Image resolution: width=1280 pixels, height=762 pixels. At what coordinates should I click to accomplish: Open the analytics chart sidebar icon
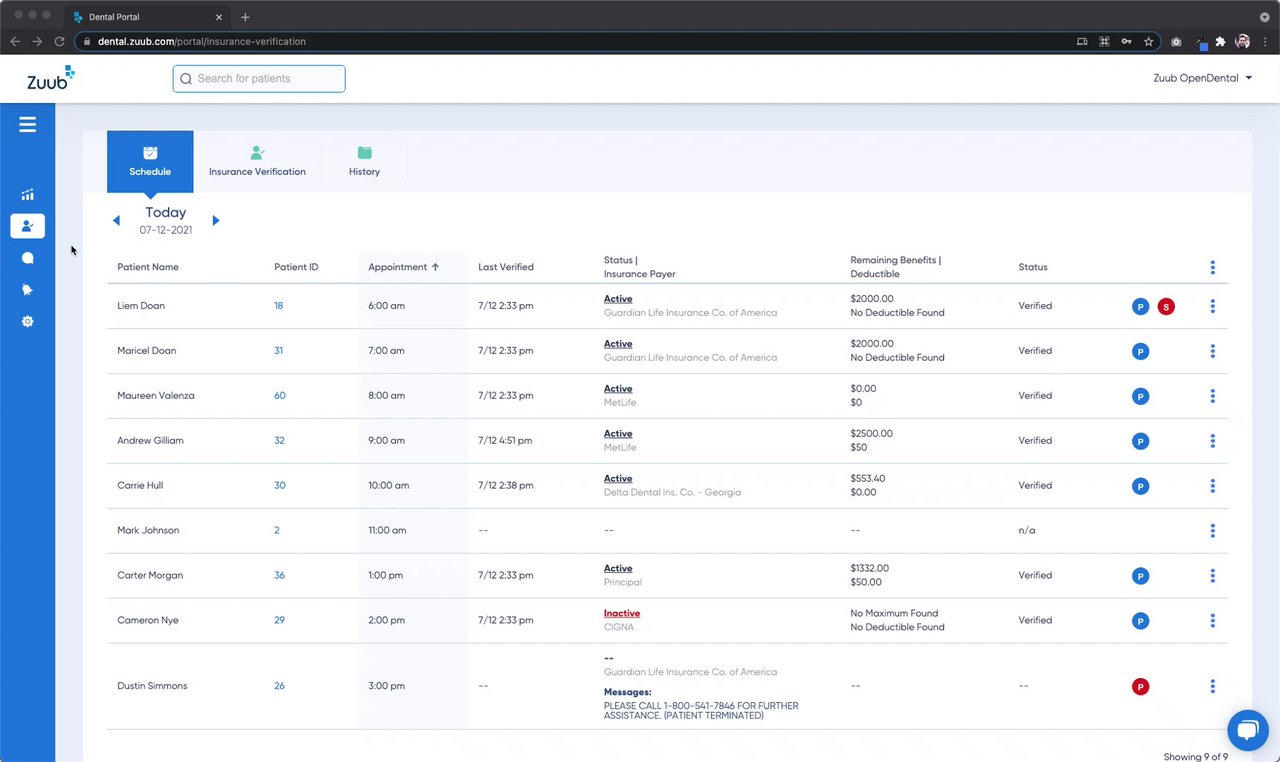pos(27,195)
